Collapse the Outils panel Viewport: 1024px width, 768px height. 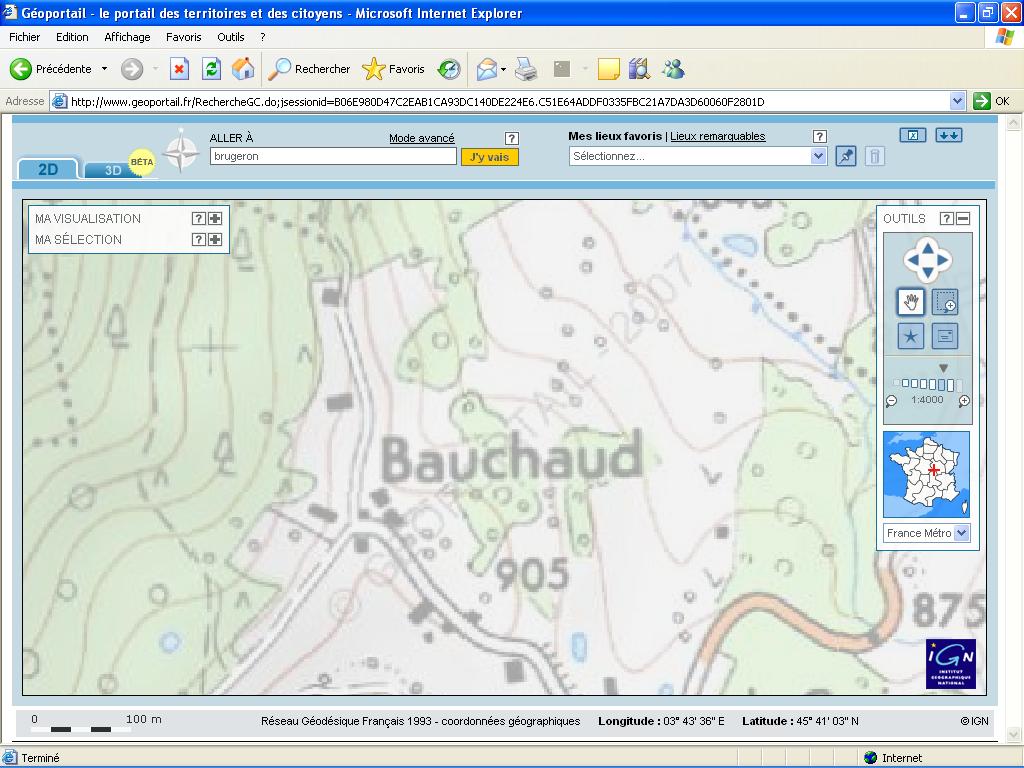point(963,219)
